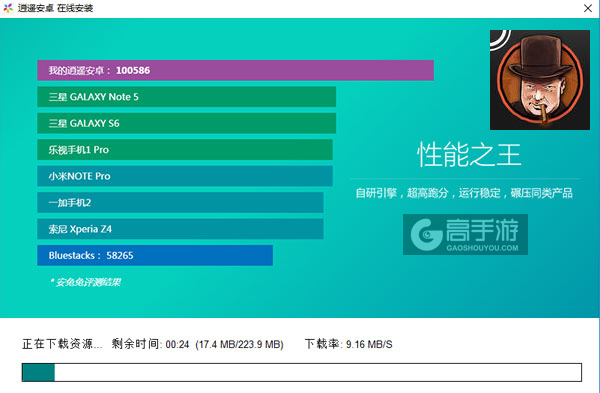
Task: Select the 索尼 Xperia Z4 bar
Action: tap(180, 229)
